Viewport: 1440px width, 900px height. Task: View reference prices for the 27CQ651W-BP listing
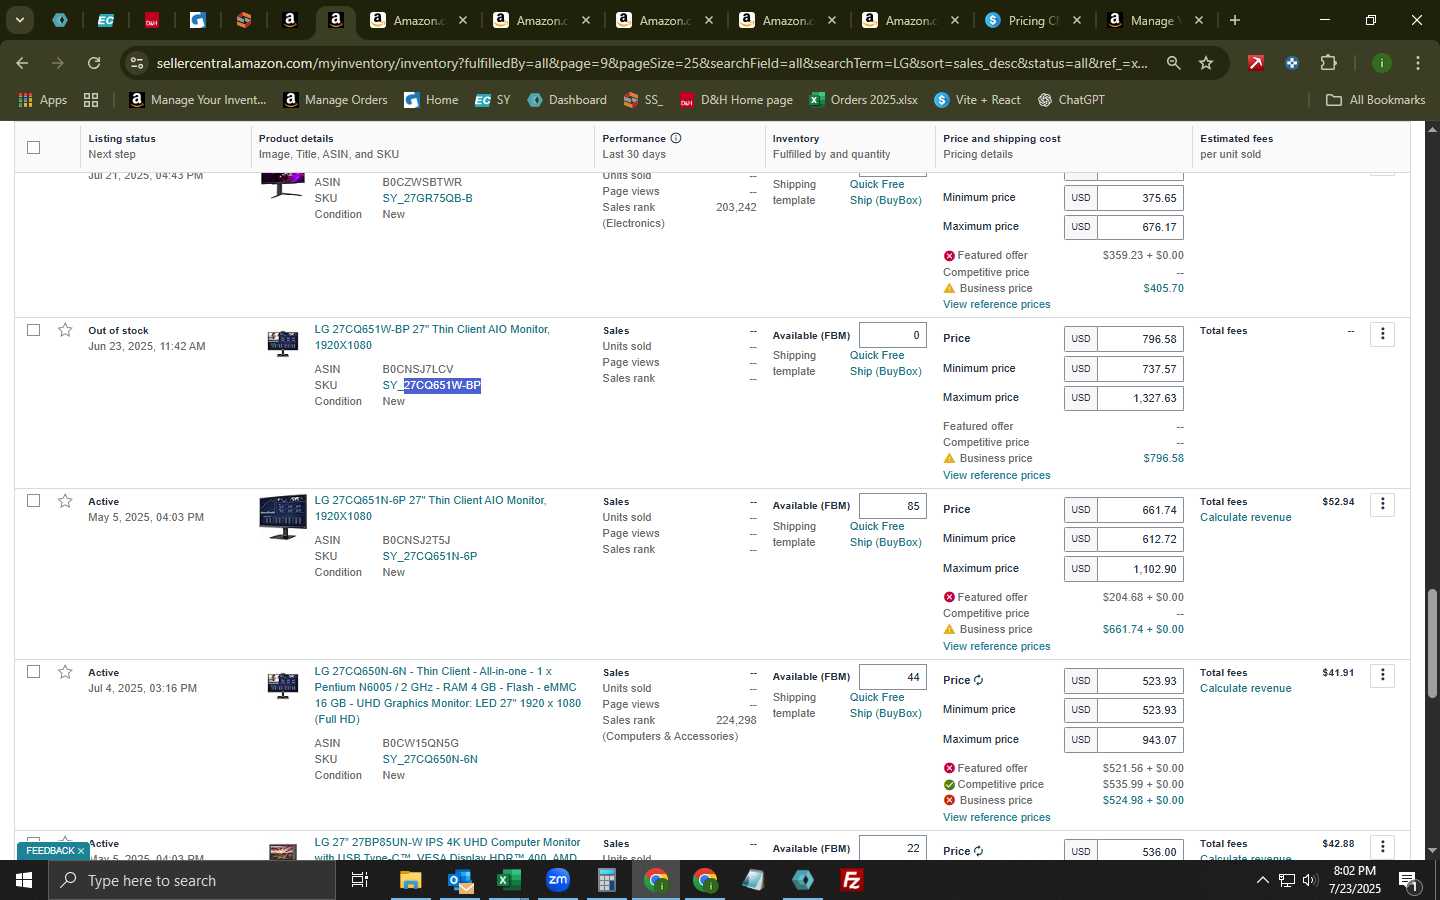pyautogui.click(x=996, y=475)
